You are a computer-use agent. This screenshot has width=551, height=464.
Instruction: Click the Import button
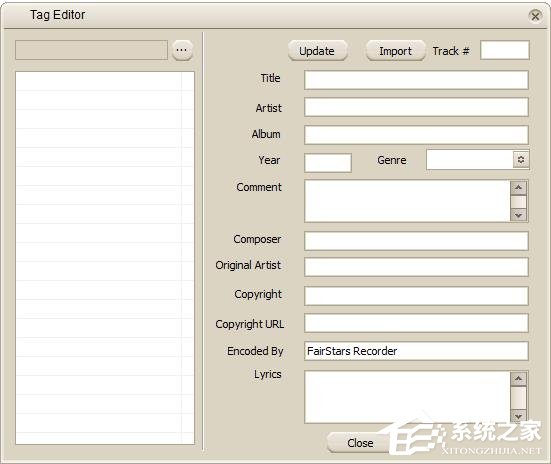click(395, 51)
